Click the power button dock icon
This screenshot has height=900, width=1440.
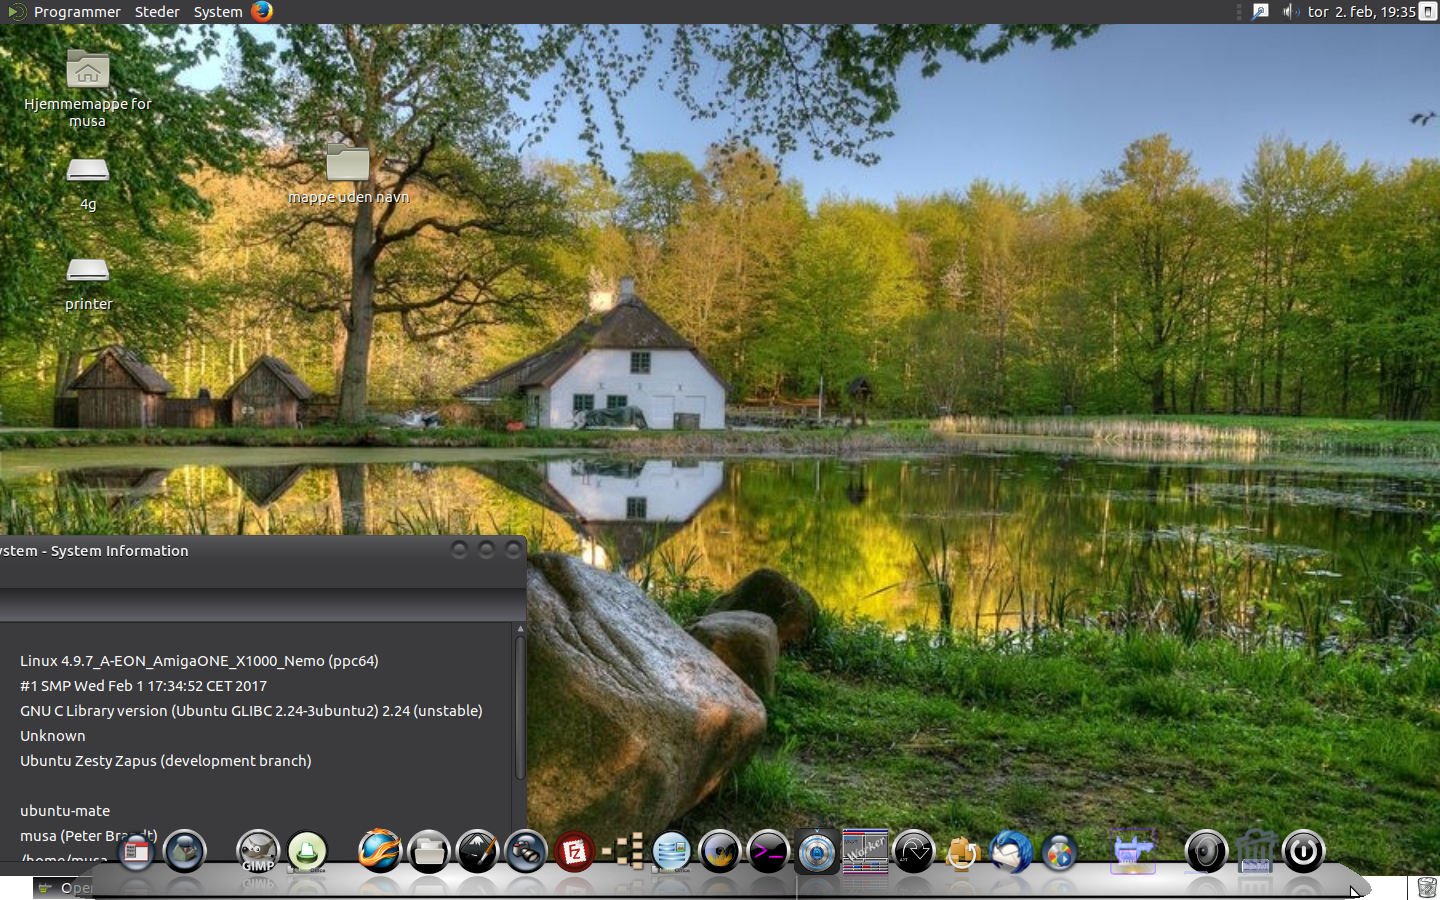[x=1303, y=852]
